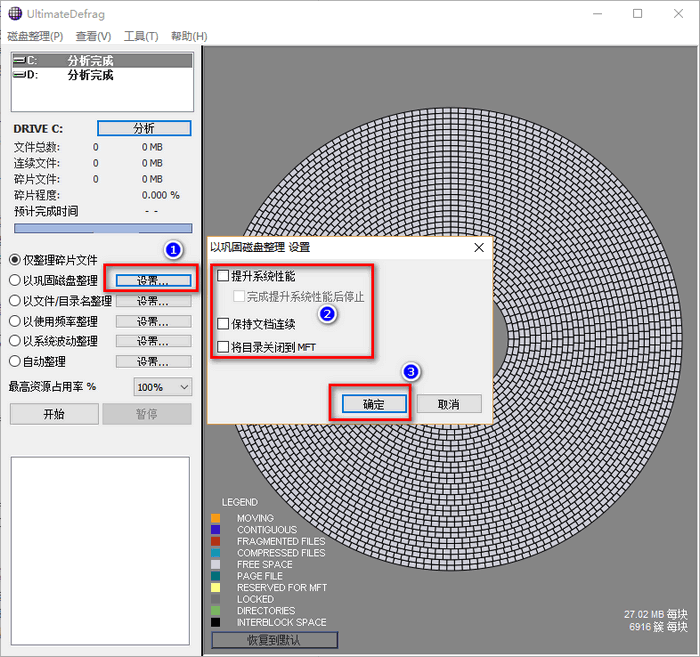This screenshot has height=657, width=700.
Task: Click the FREE SPACE legend swatch
Action: (216, 565)
